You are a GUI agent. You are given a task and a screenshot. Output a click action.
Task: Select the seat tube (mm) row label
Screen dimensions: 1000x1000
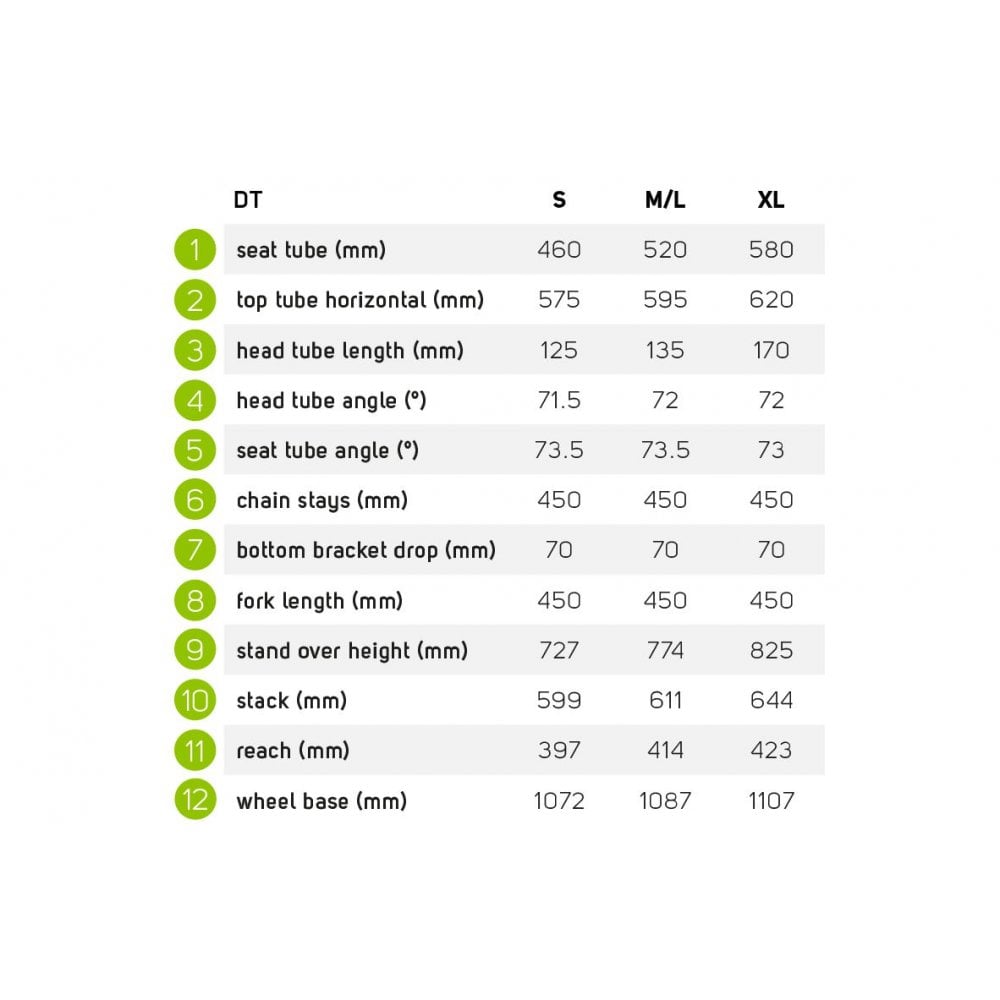click(311, 249)
